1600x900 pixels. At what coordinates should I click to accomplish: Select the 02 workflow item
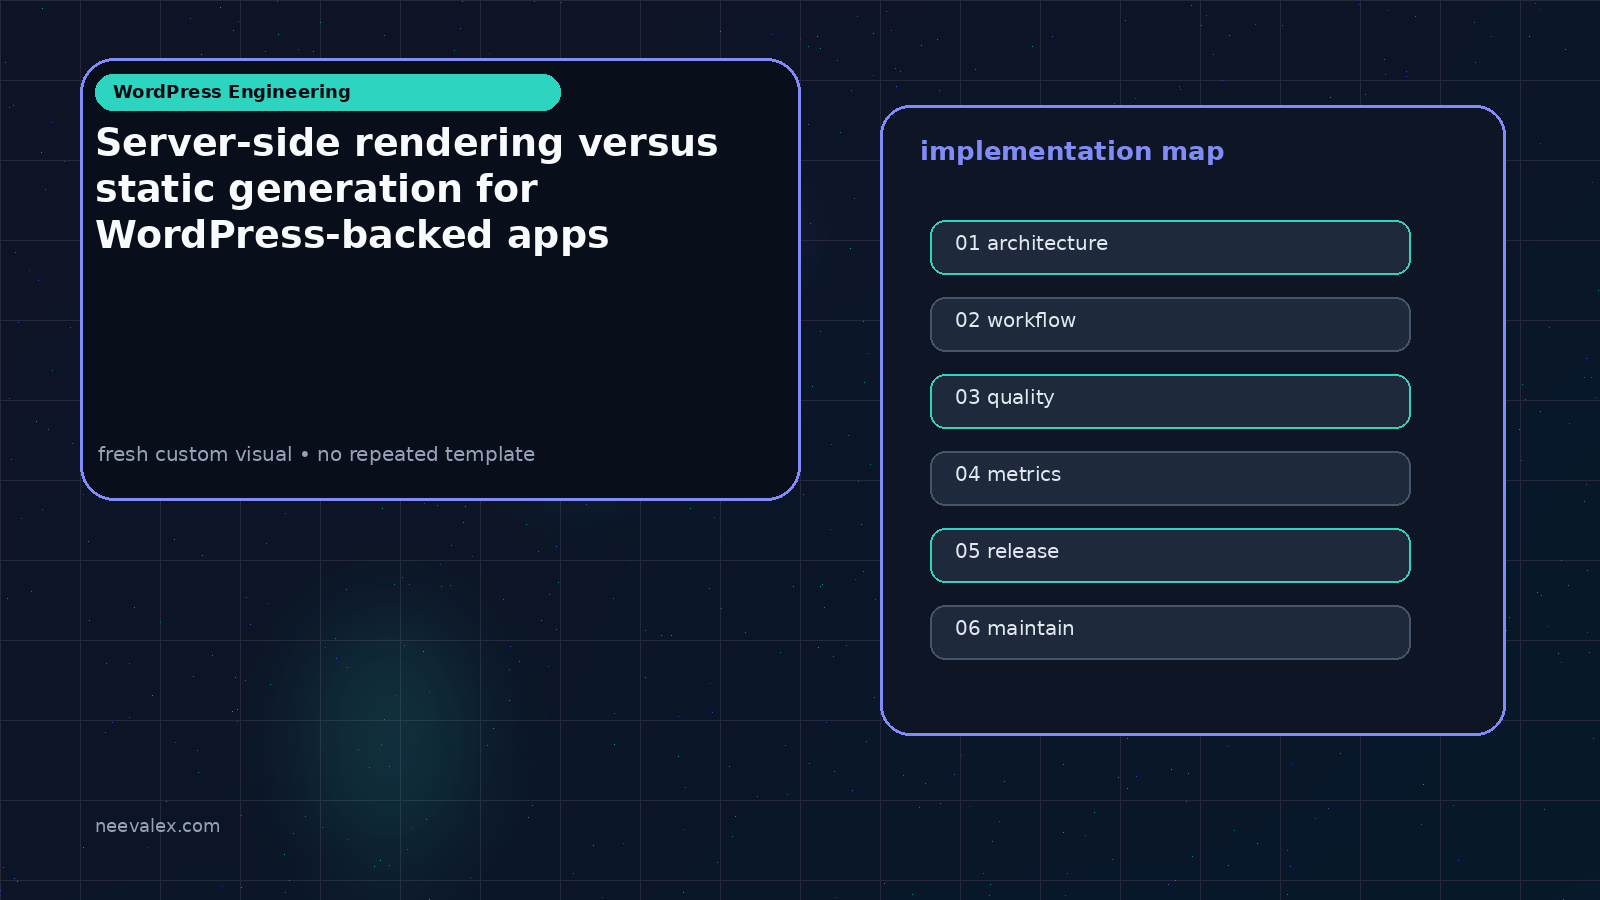pyautogui.click(x=1170, y=324)
